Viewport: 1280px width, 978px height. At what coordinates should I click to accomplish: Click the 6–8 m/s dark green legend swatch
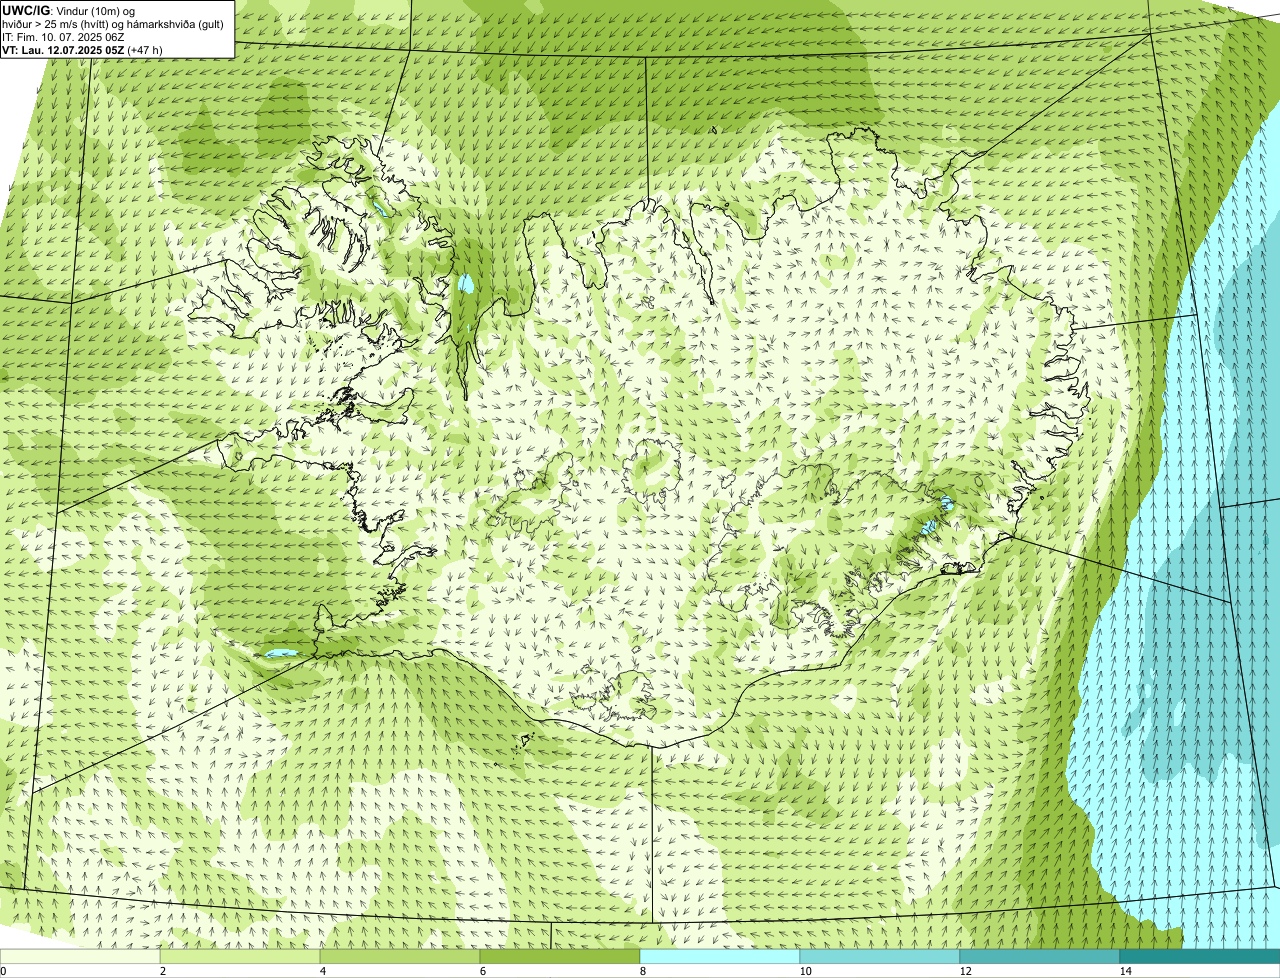(560, 956)
